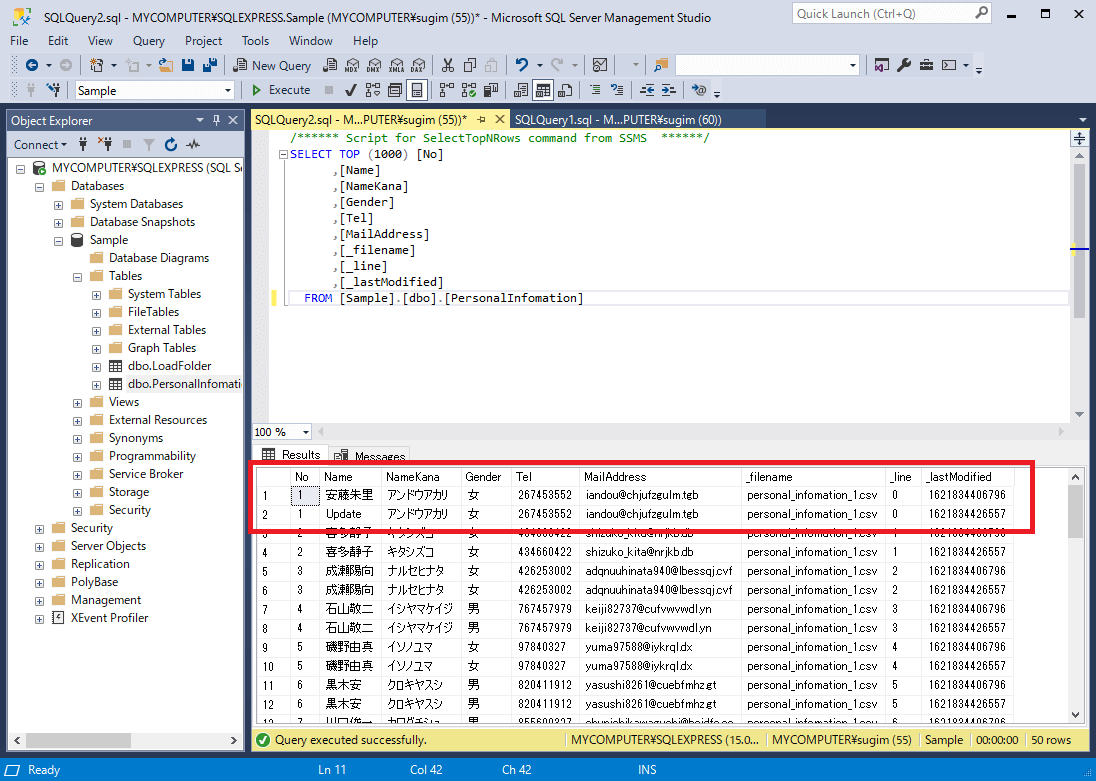Click the Execute query button
1096x781 pixels.
(x=281, y=90)
